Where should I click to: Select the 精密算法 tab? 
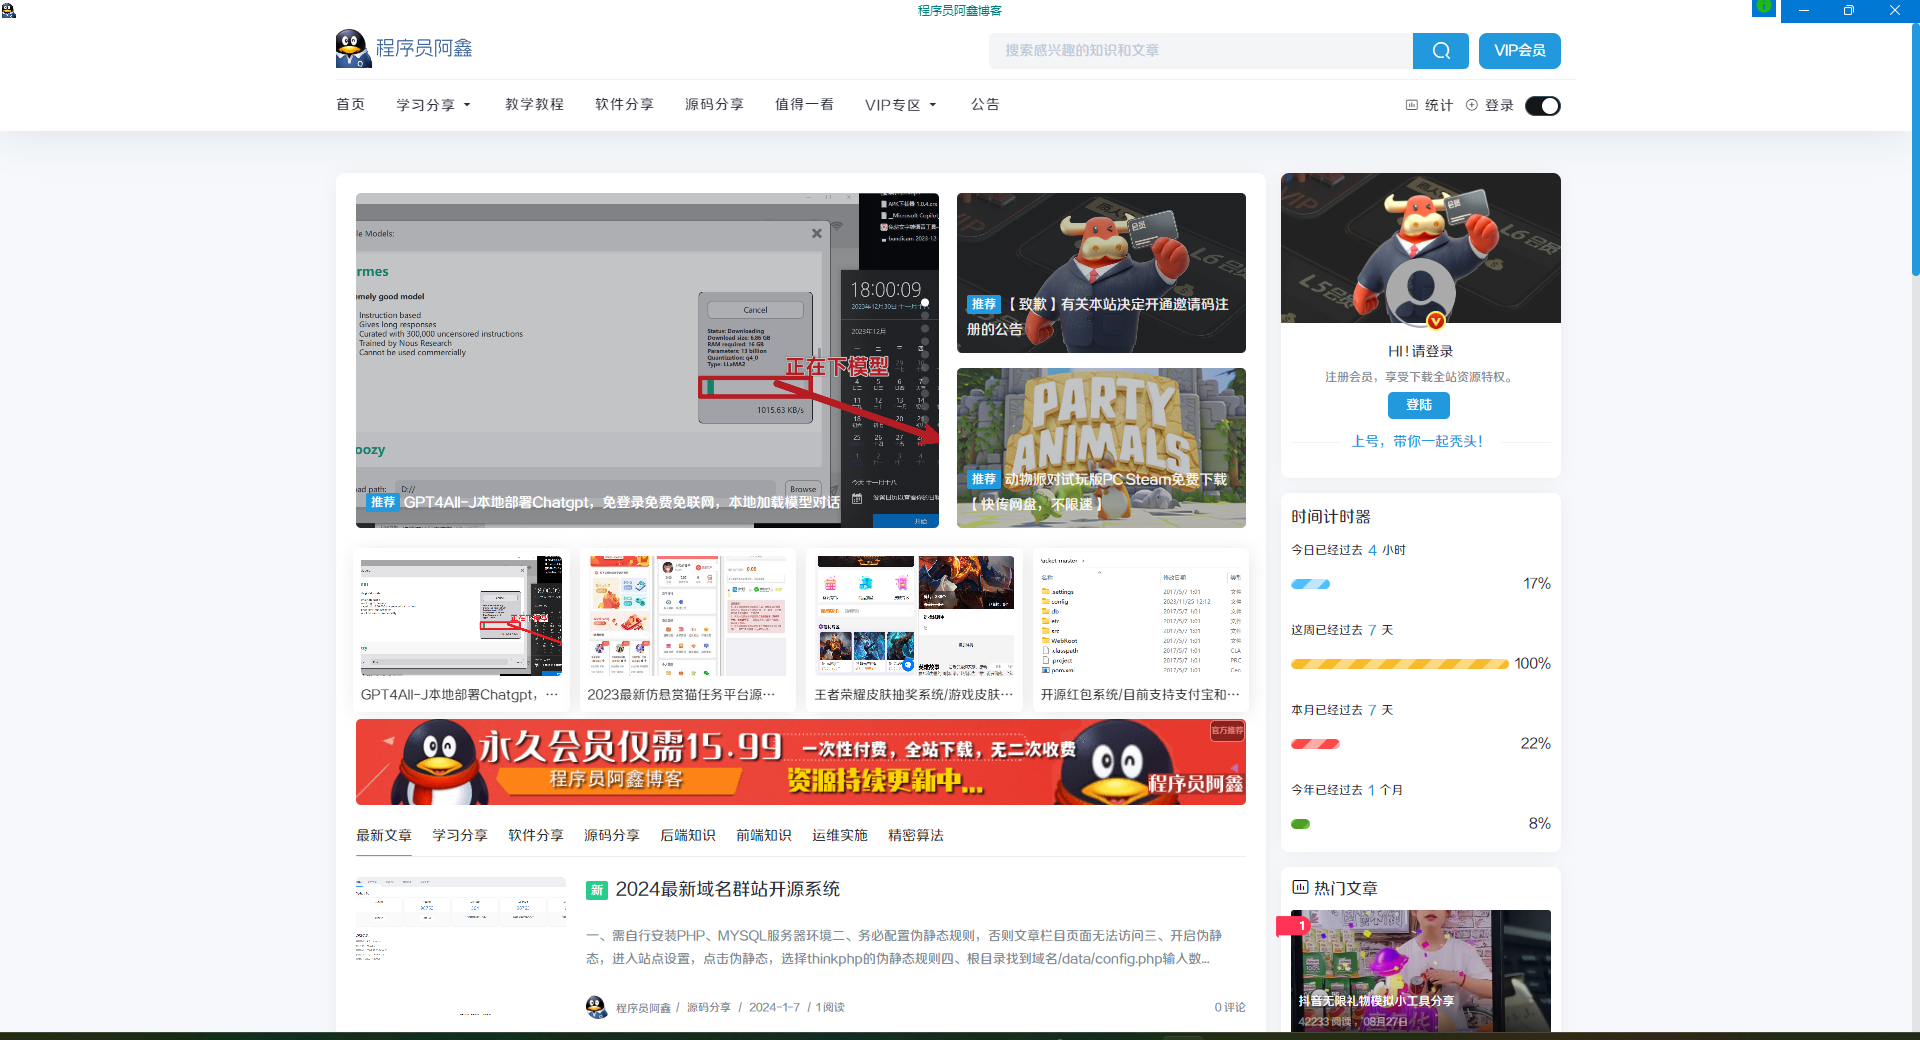click(x=916, y=836)
